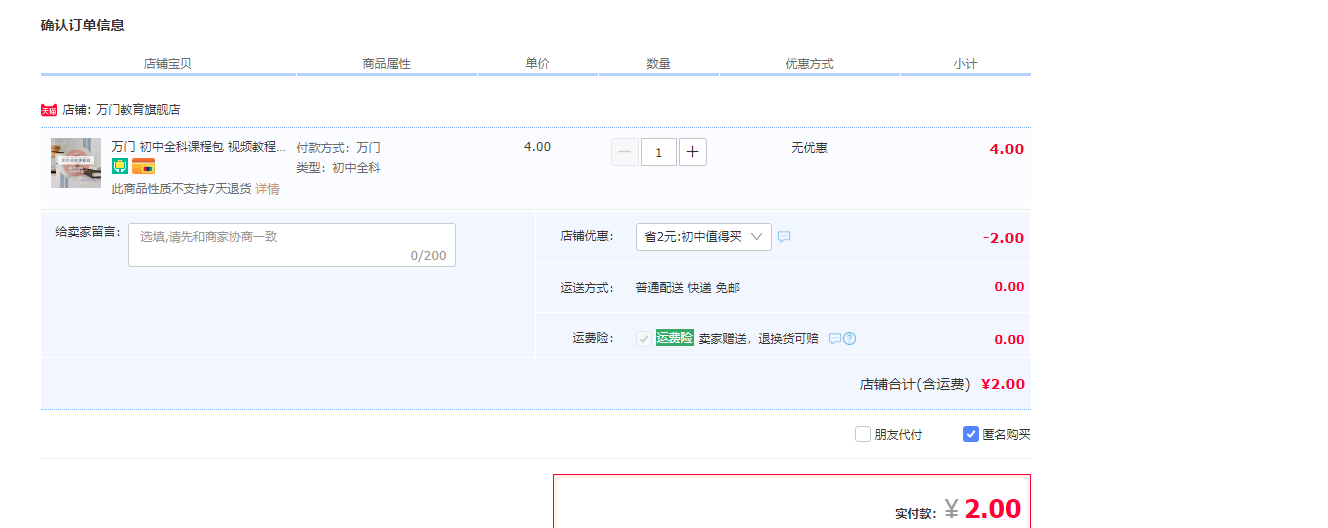This screenshot has height=528, width=1328.
Task: Click the chat bubble icon beside 店铺优惠 dropdown
Action: [784, 237]
